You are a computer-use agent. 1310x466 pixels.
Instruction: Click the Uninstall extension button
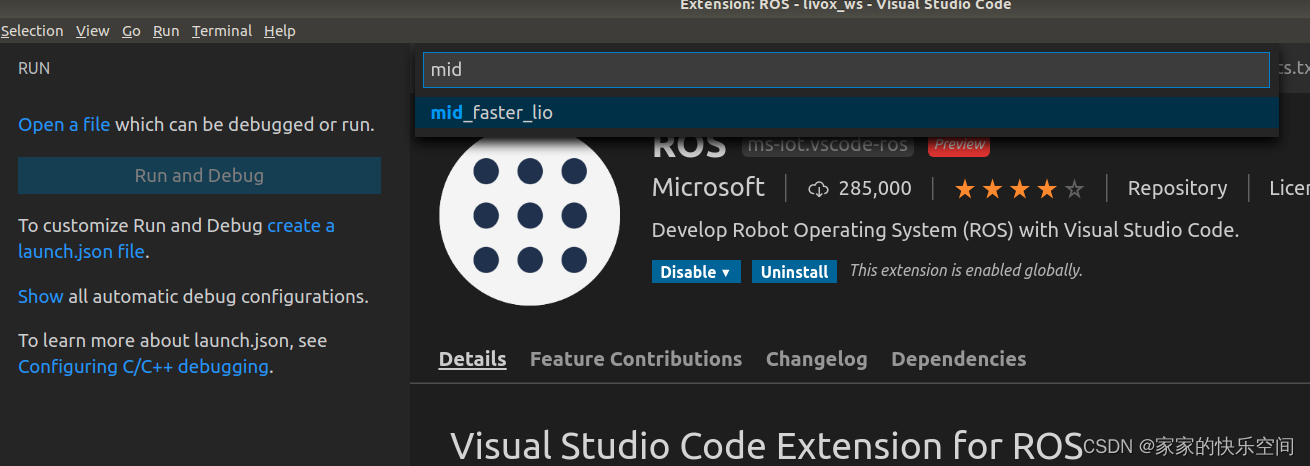[x=794, y=272]
